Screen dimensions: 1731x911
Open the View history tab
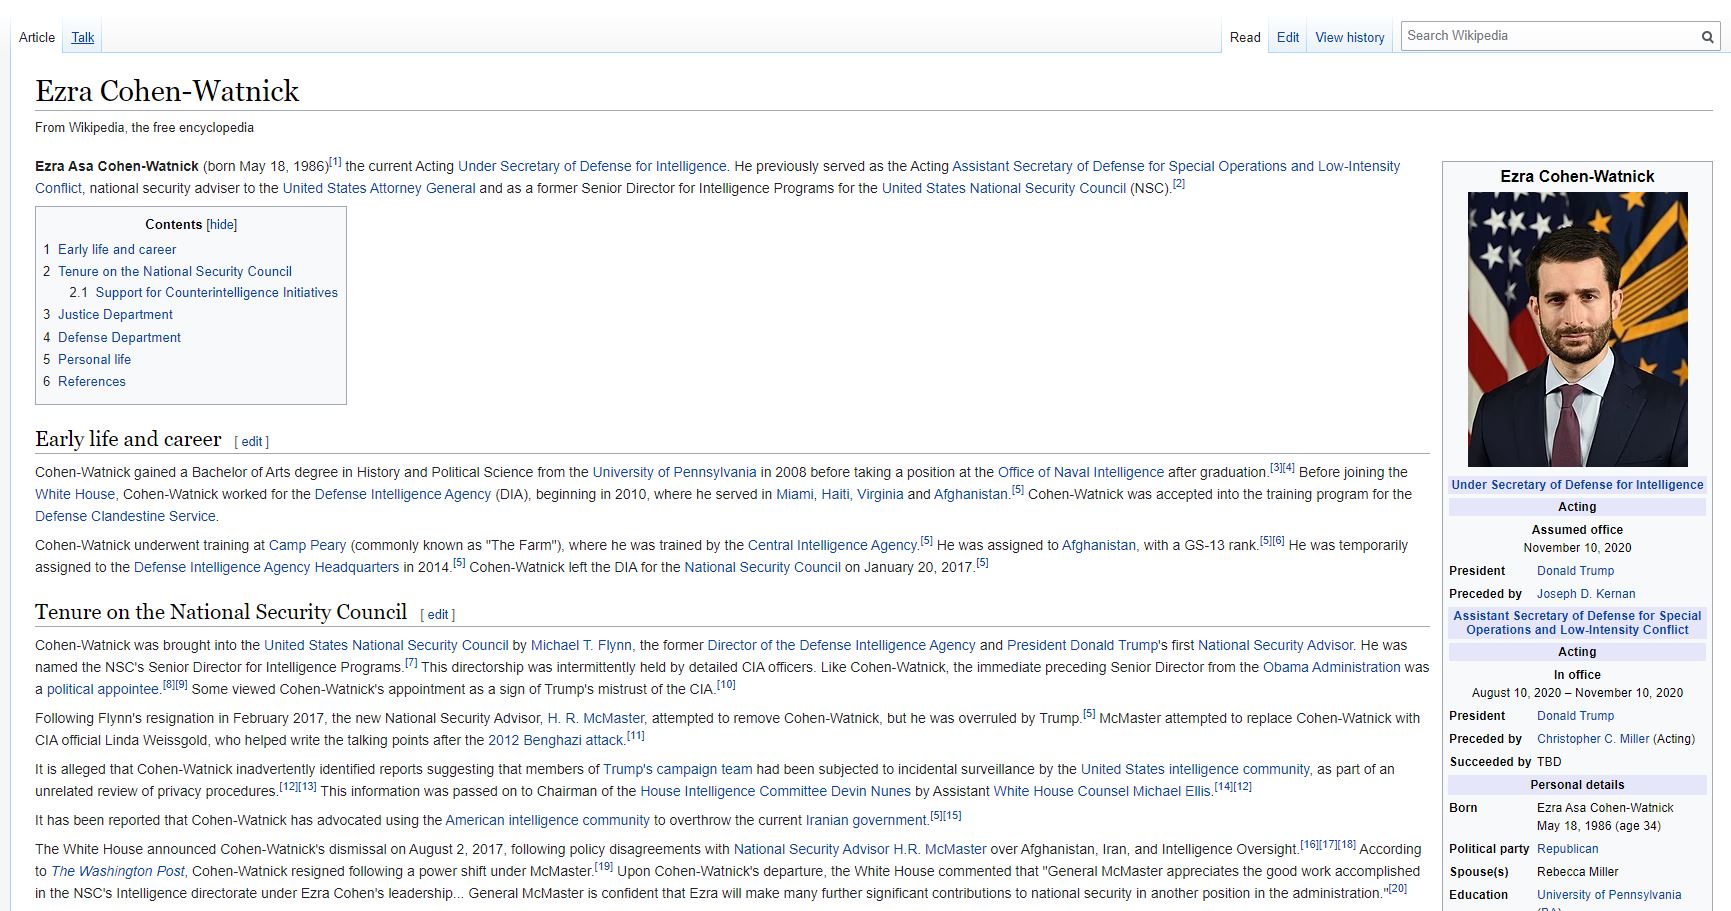[1350, 37]
